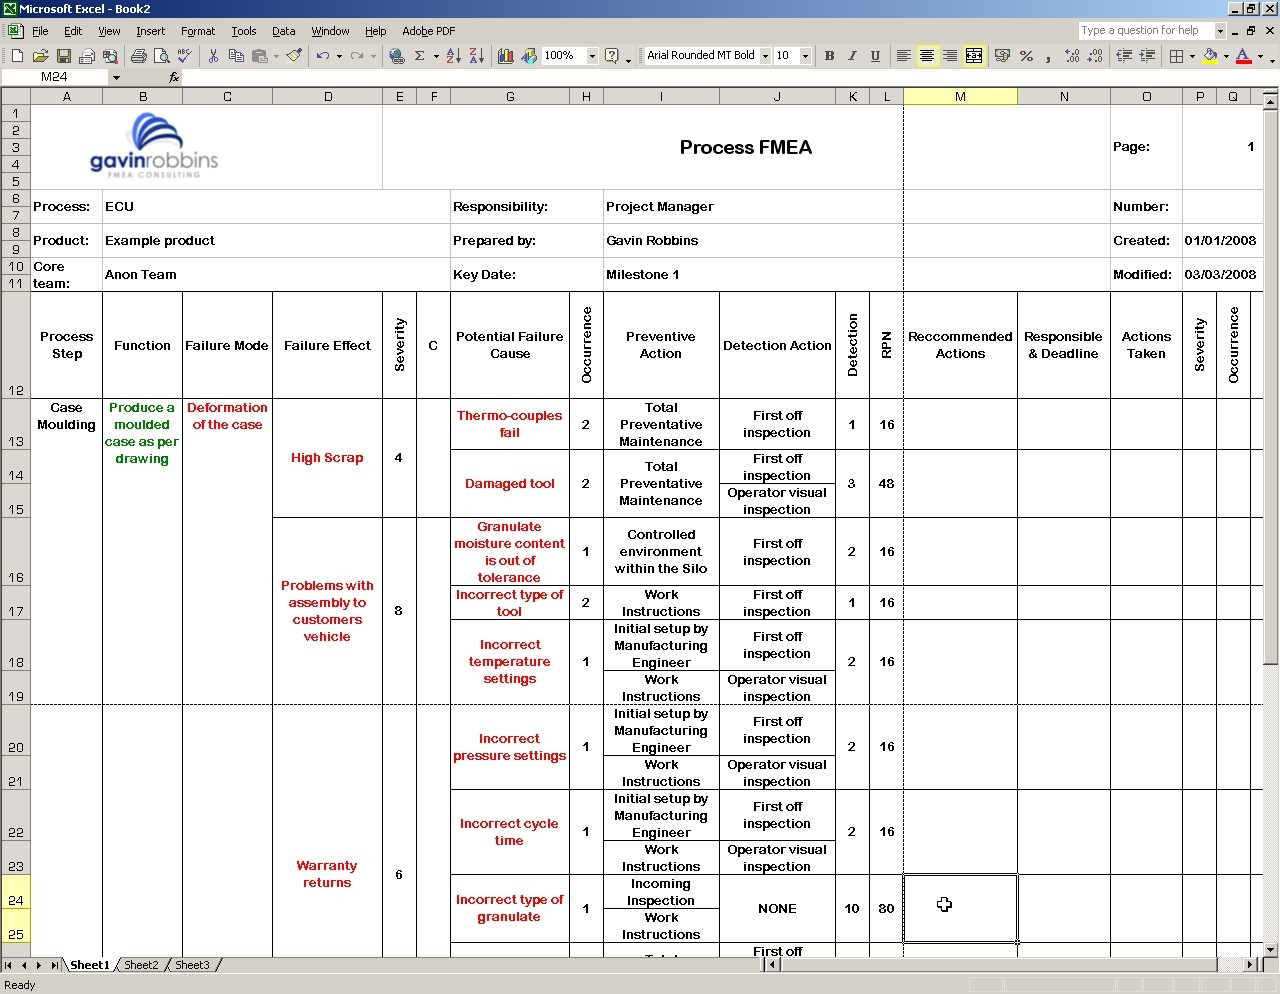Run the spell checker

(x=183, y=56)
